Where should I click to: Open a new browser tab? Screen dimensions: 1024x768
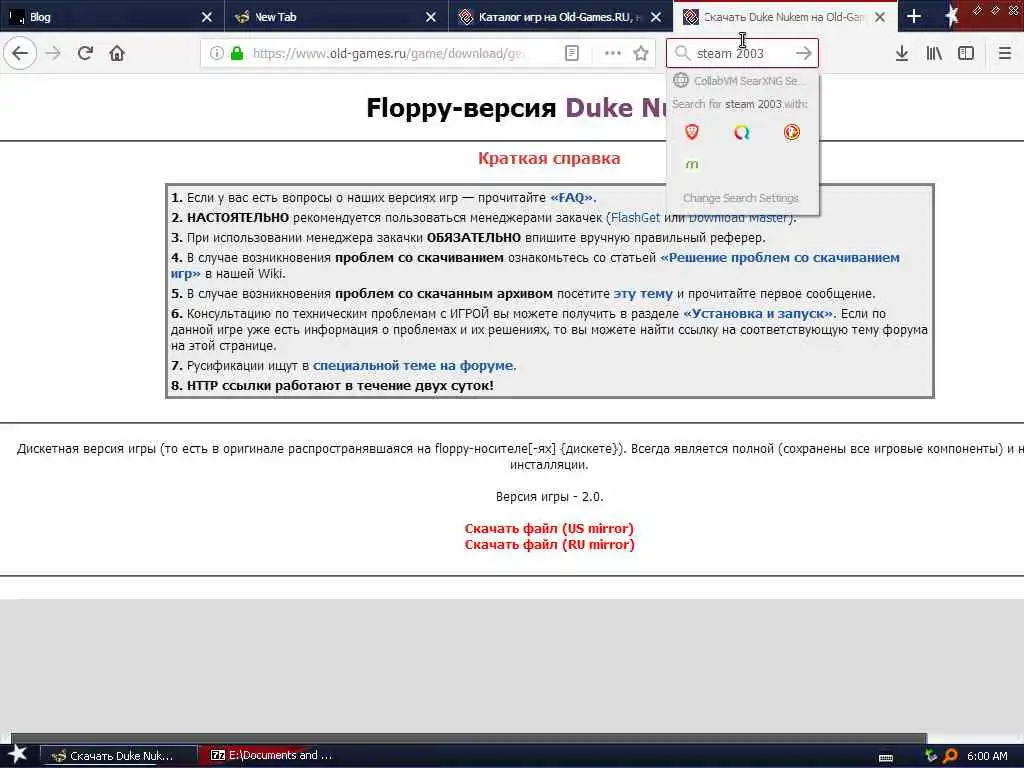tap(914, 16)
